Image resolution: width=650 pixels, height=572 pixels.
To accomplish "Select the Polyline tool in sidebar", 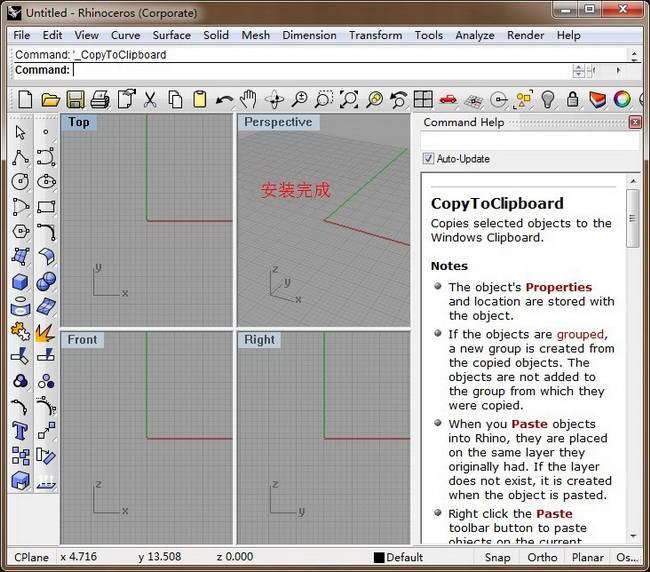I will [x=20, y=157].
